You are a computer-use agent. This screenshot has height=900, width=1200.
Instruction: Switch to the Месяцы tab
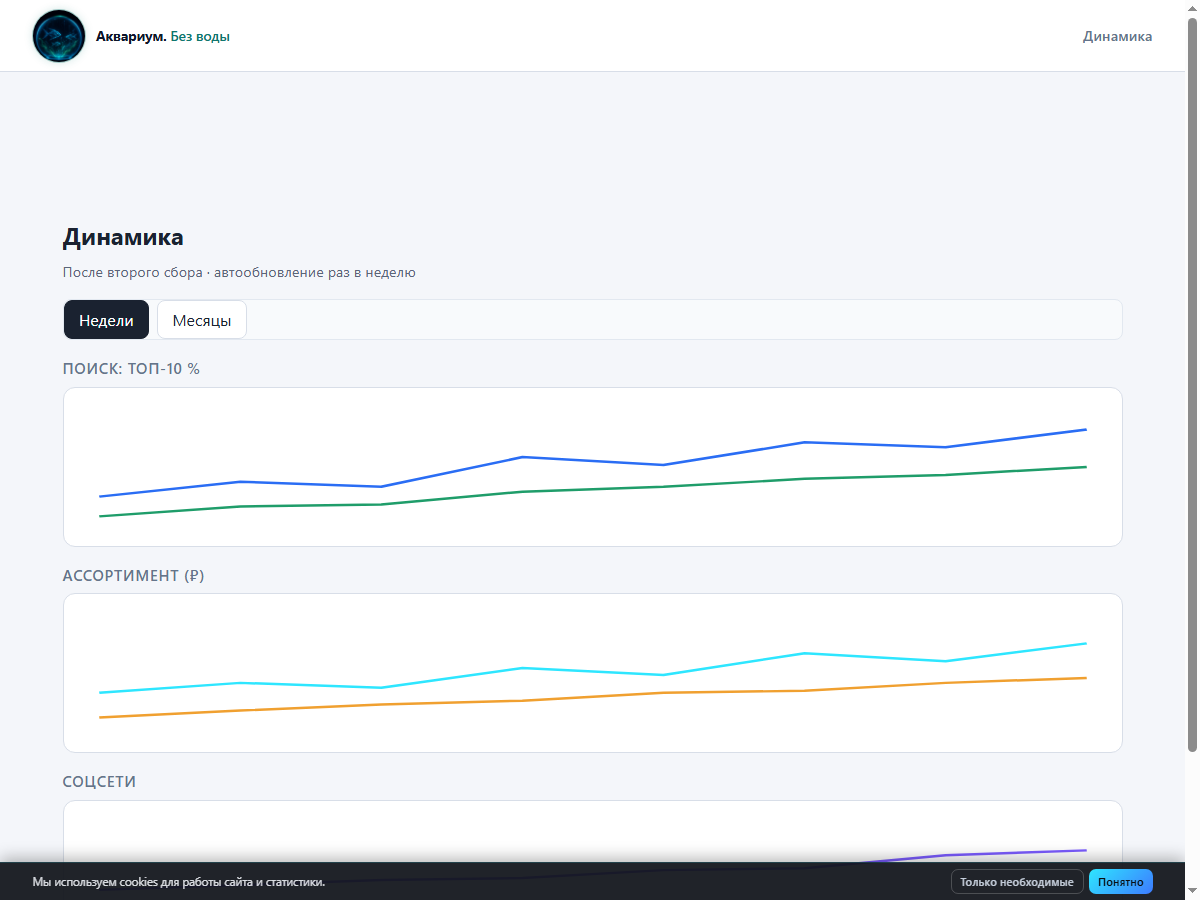coord(202,320)
